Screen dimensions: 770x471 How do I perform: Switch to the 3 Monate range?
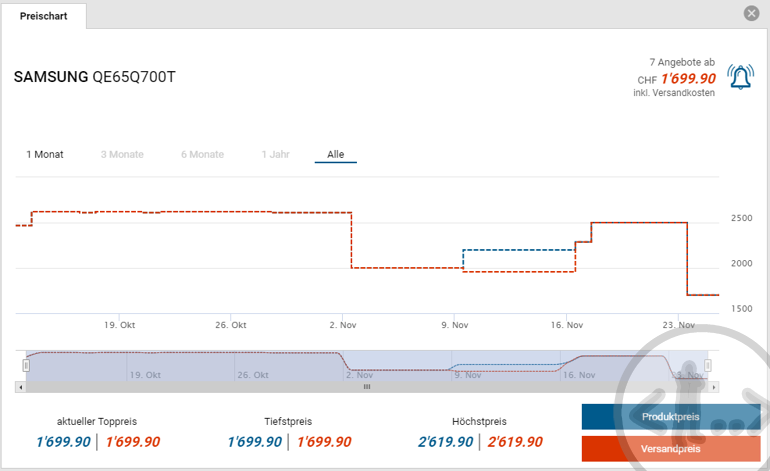pos(122,154)
